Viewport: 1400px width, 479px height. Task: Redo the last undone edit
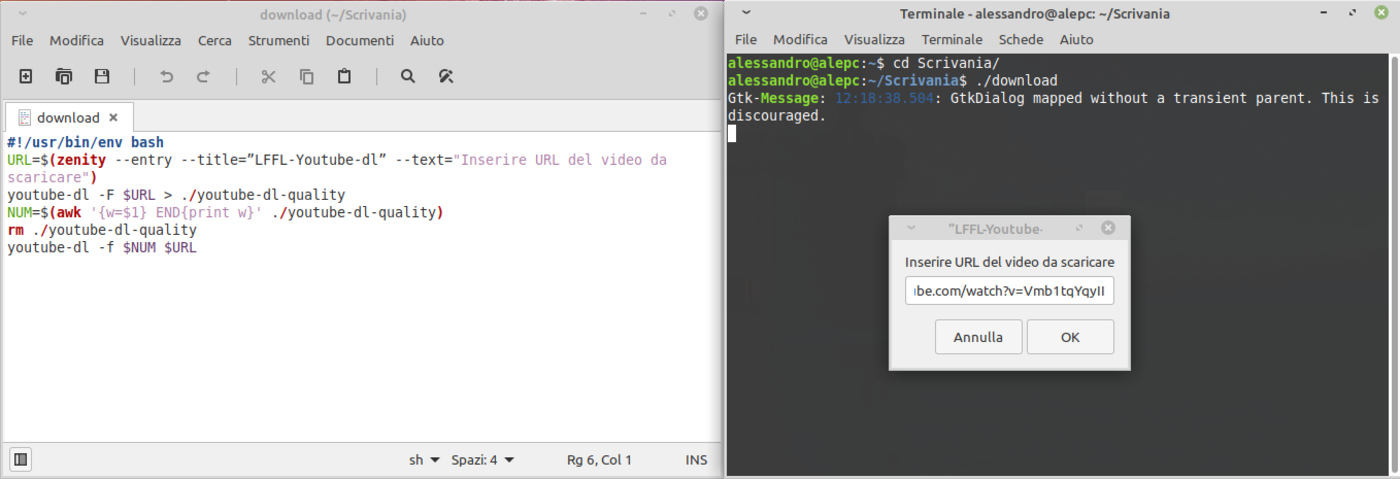pyautogui.click(x=203, y=76)
